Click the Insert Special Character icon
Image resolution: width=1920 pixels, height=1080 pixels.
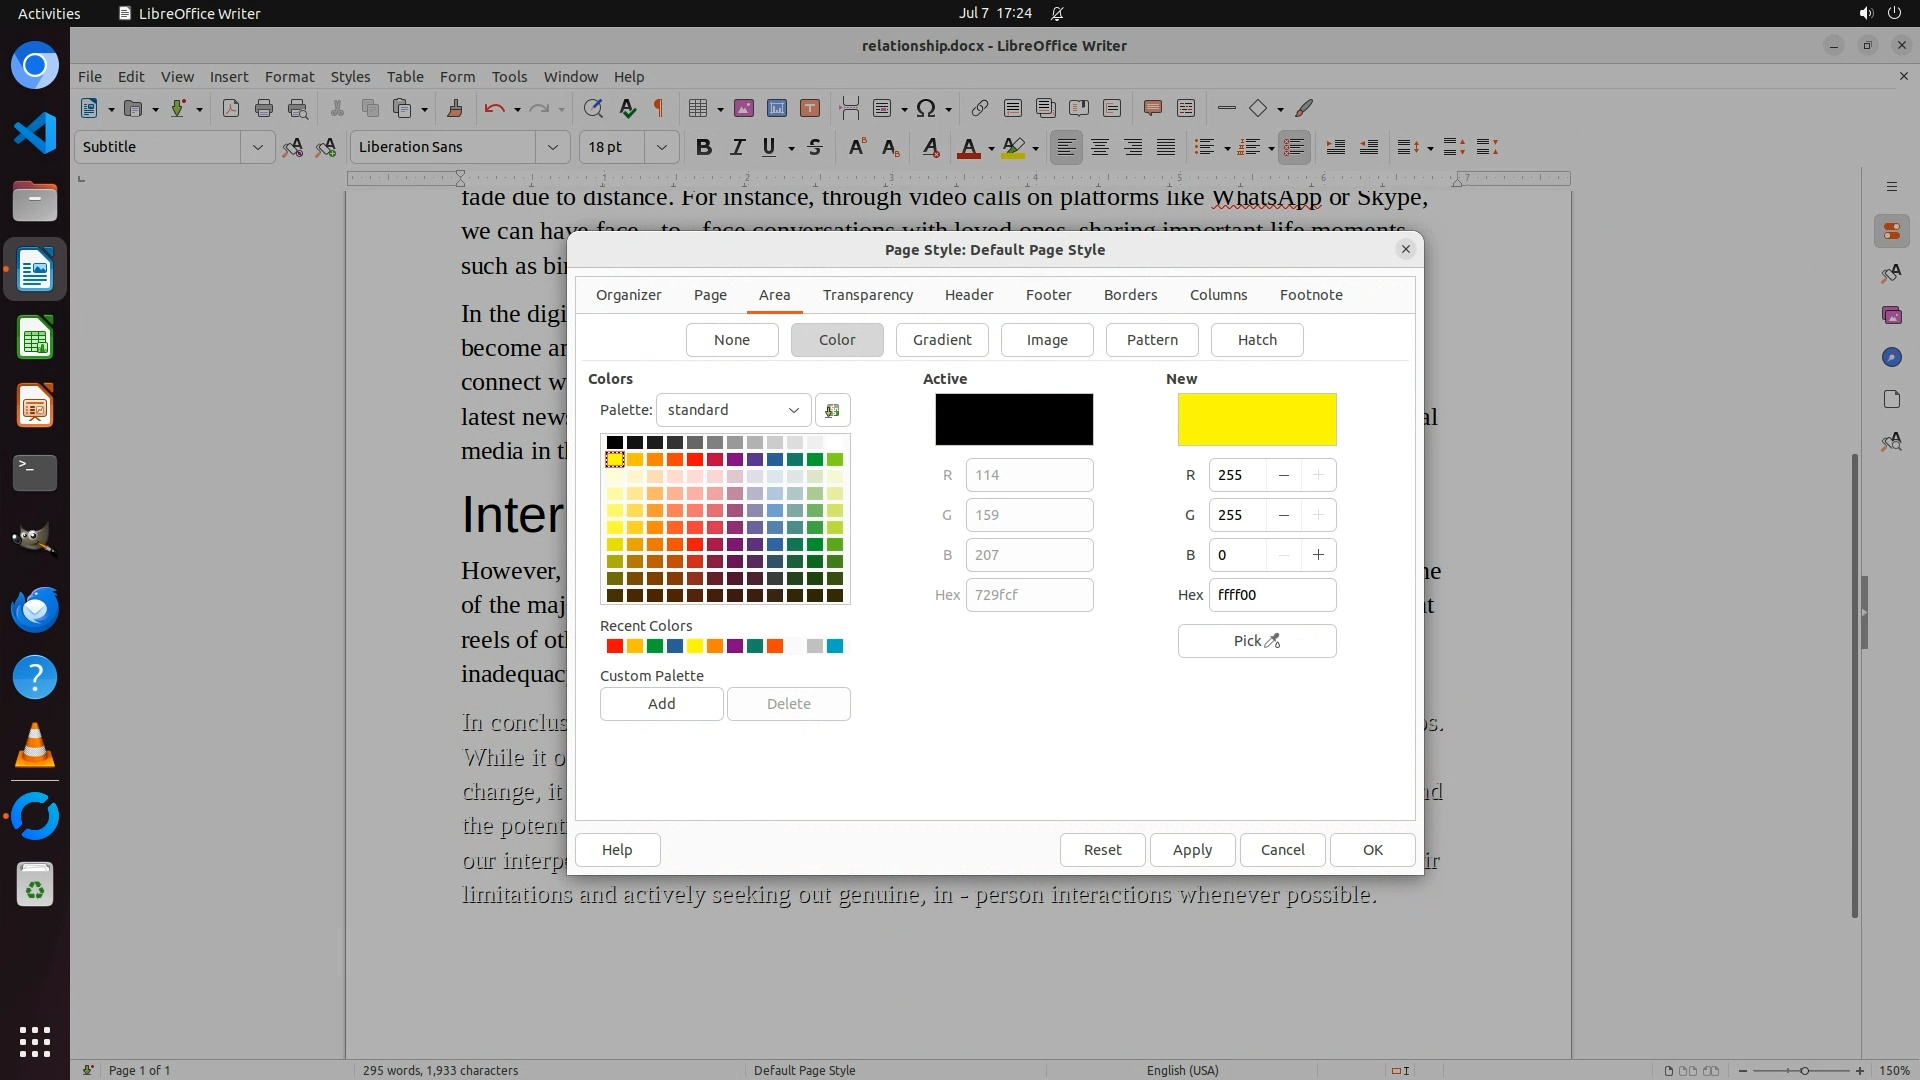click(x=926, y=108)
